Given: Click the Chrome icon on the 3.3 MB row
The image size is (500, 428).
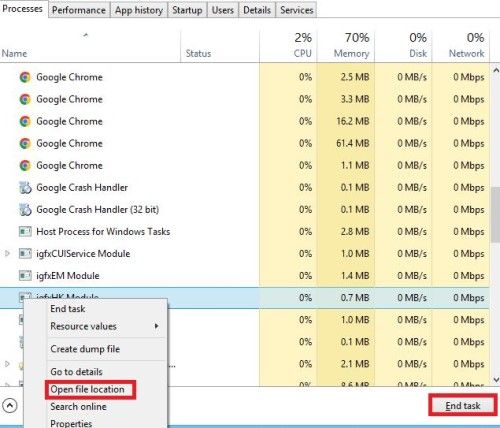Looking at the screenshot, I should (25, 99).
